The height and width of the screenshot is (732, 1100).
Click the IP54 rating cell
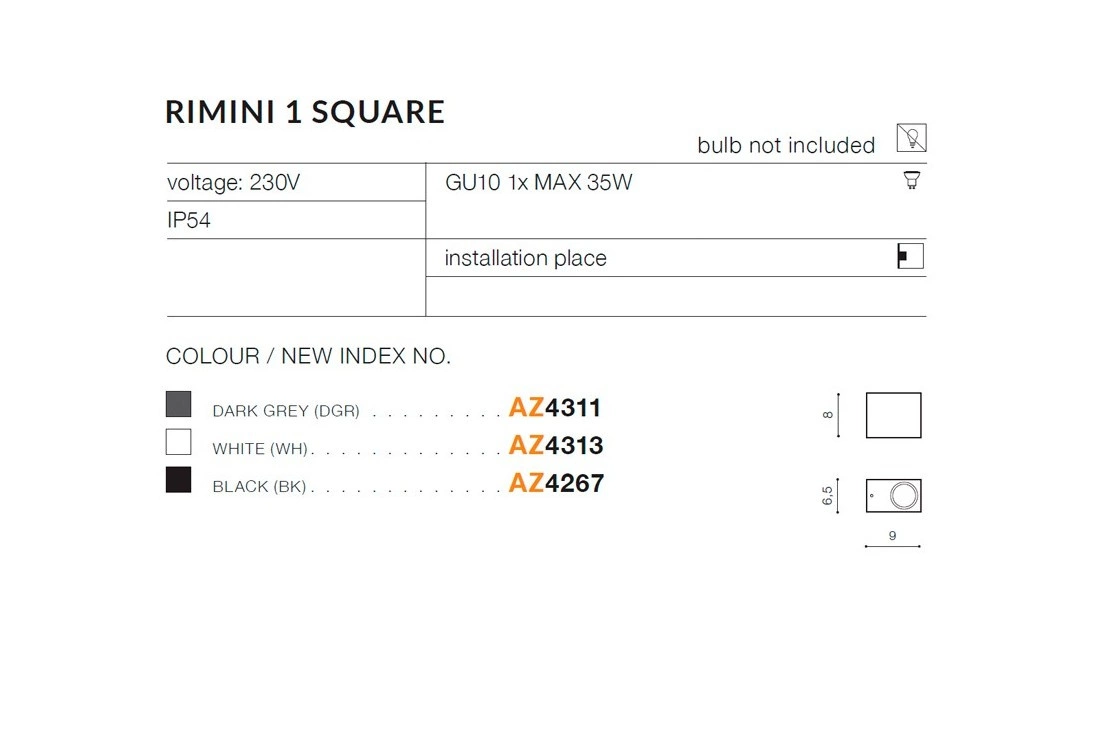189,221
